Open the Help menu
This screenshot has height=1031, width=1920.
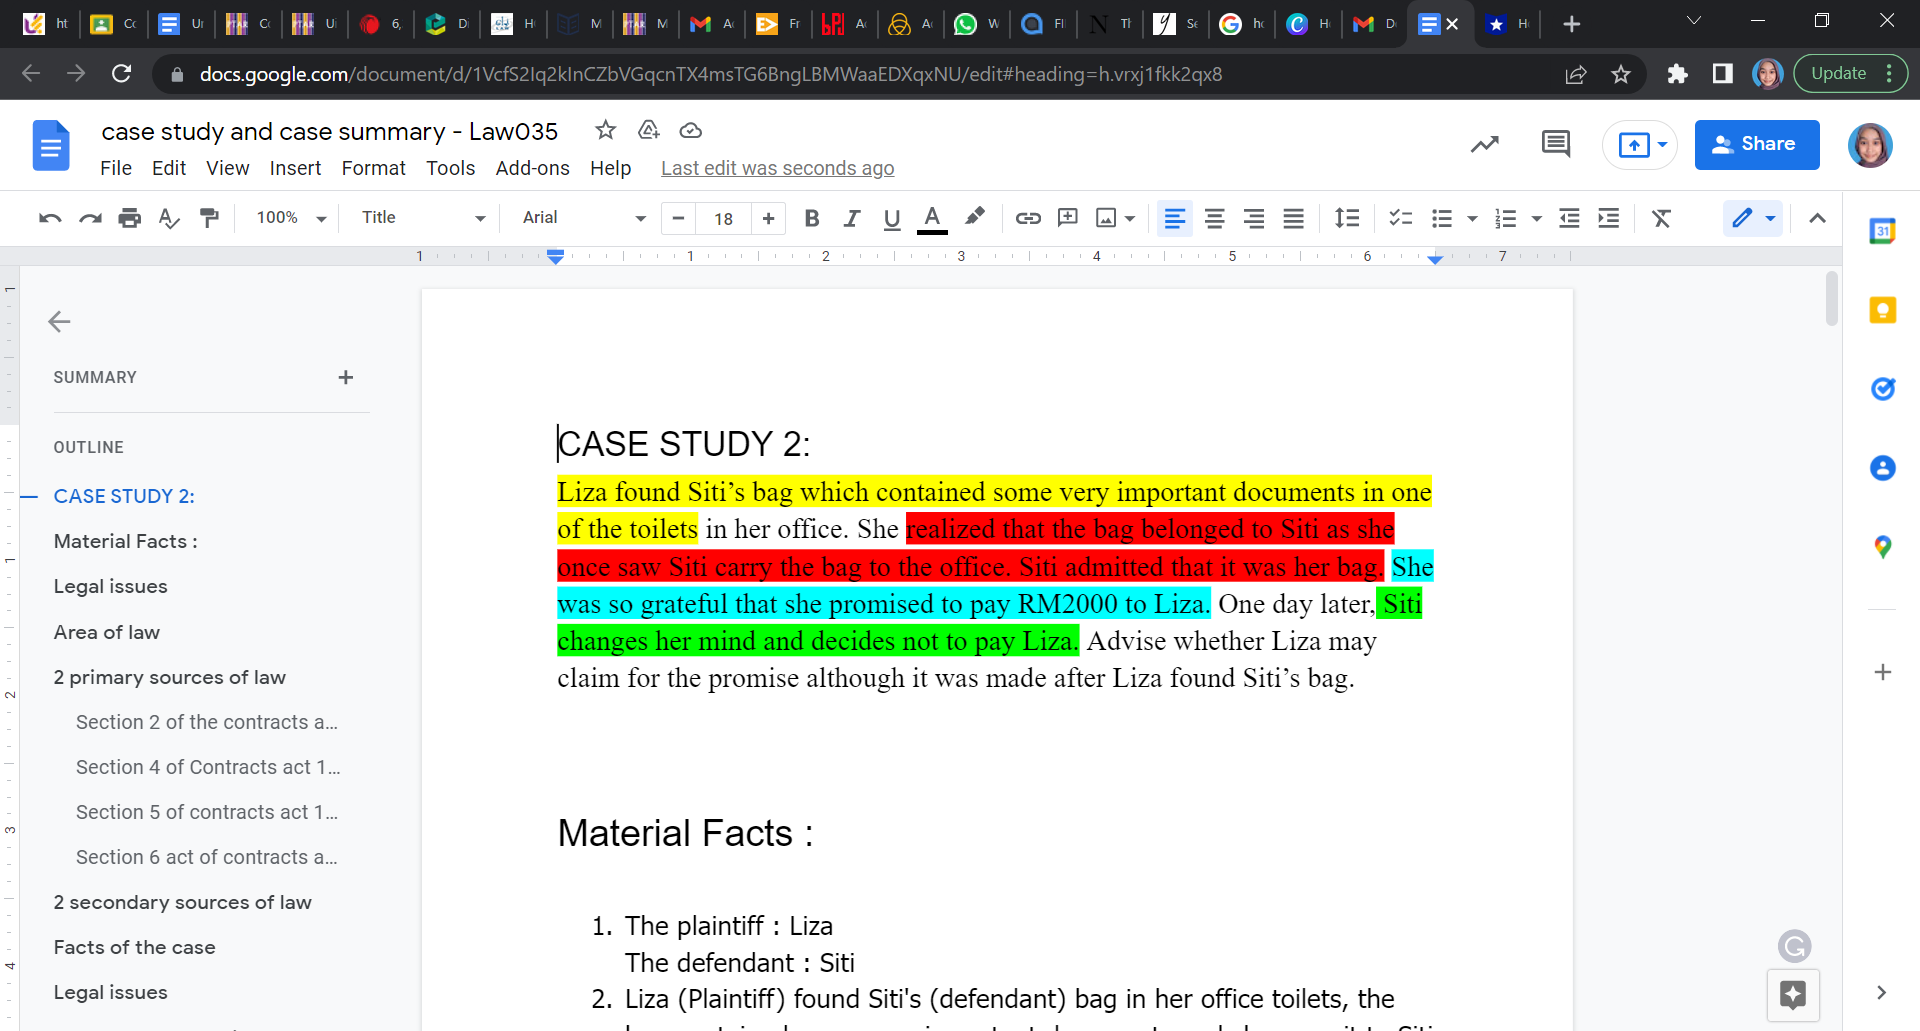[x=610, y=168]
